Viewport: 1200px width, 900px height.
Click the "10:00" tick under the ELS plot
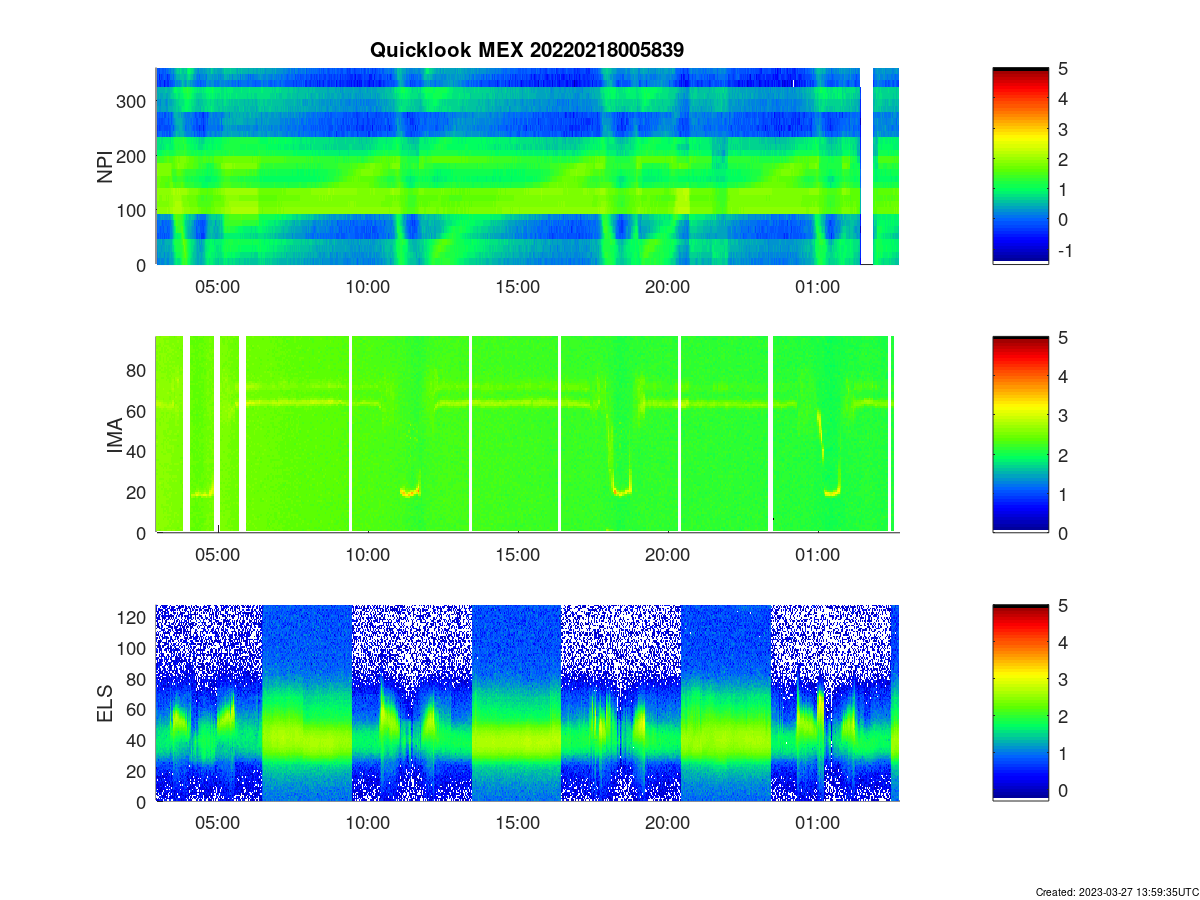click(x=368, y=823)
